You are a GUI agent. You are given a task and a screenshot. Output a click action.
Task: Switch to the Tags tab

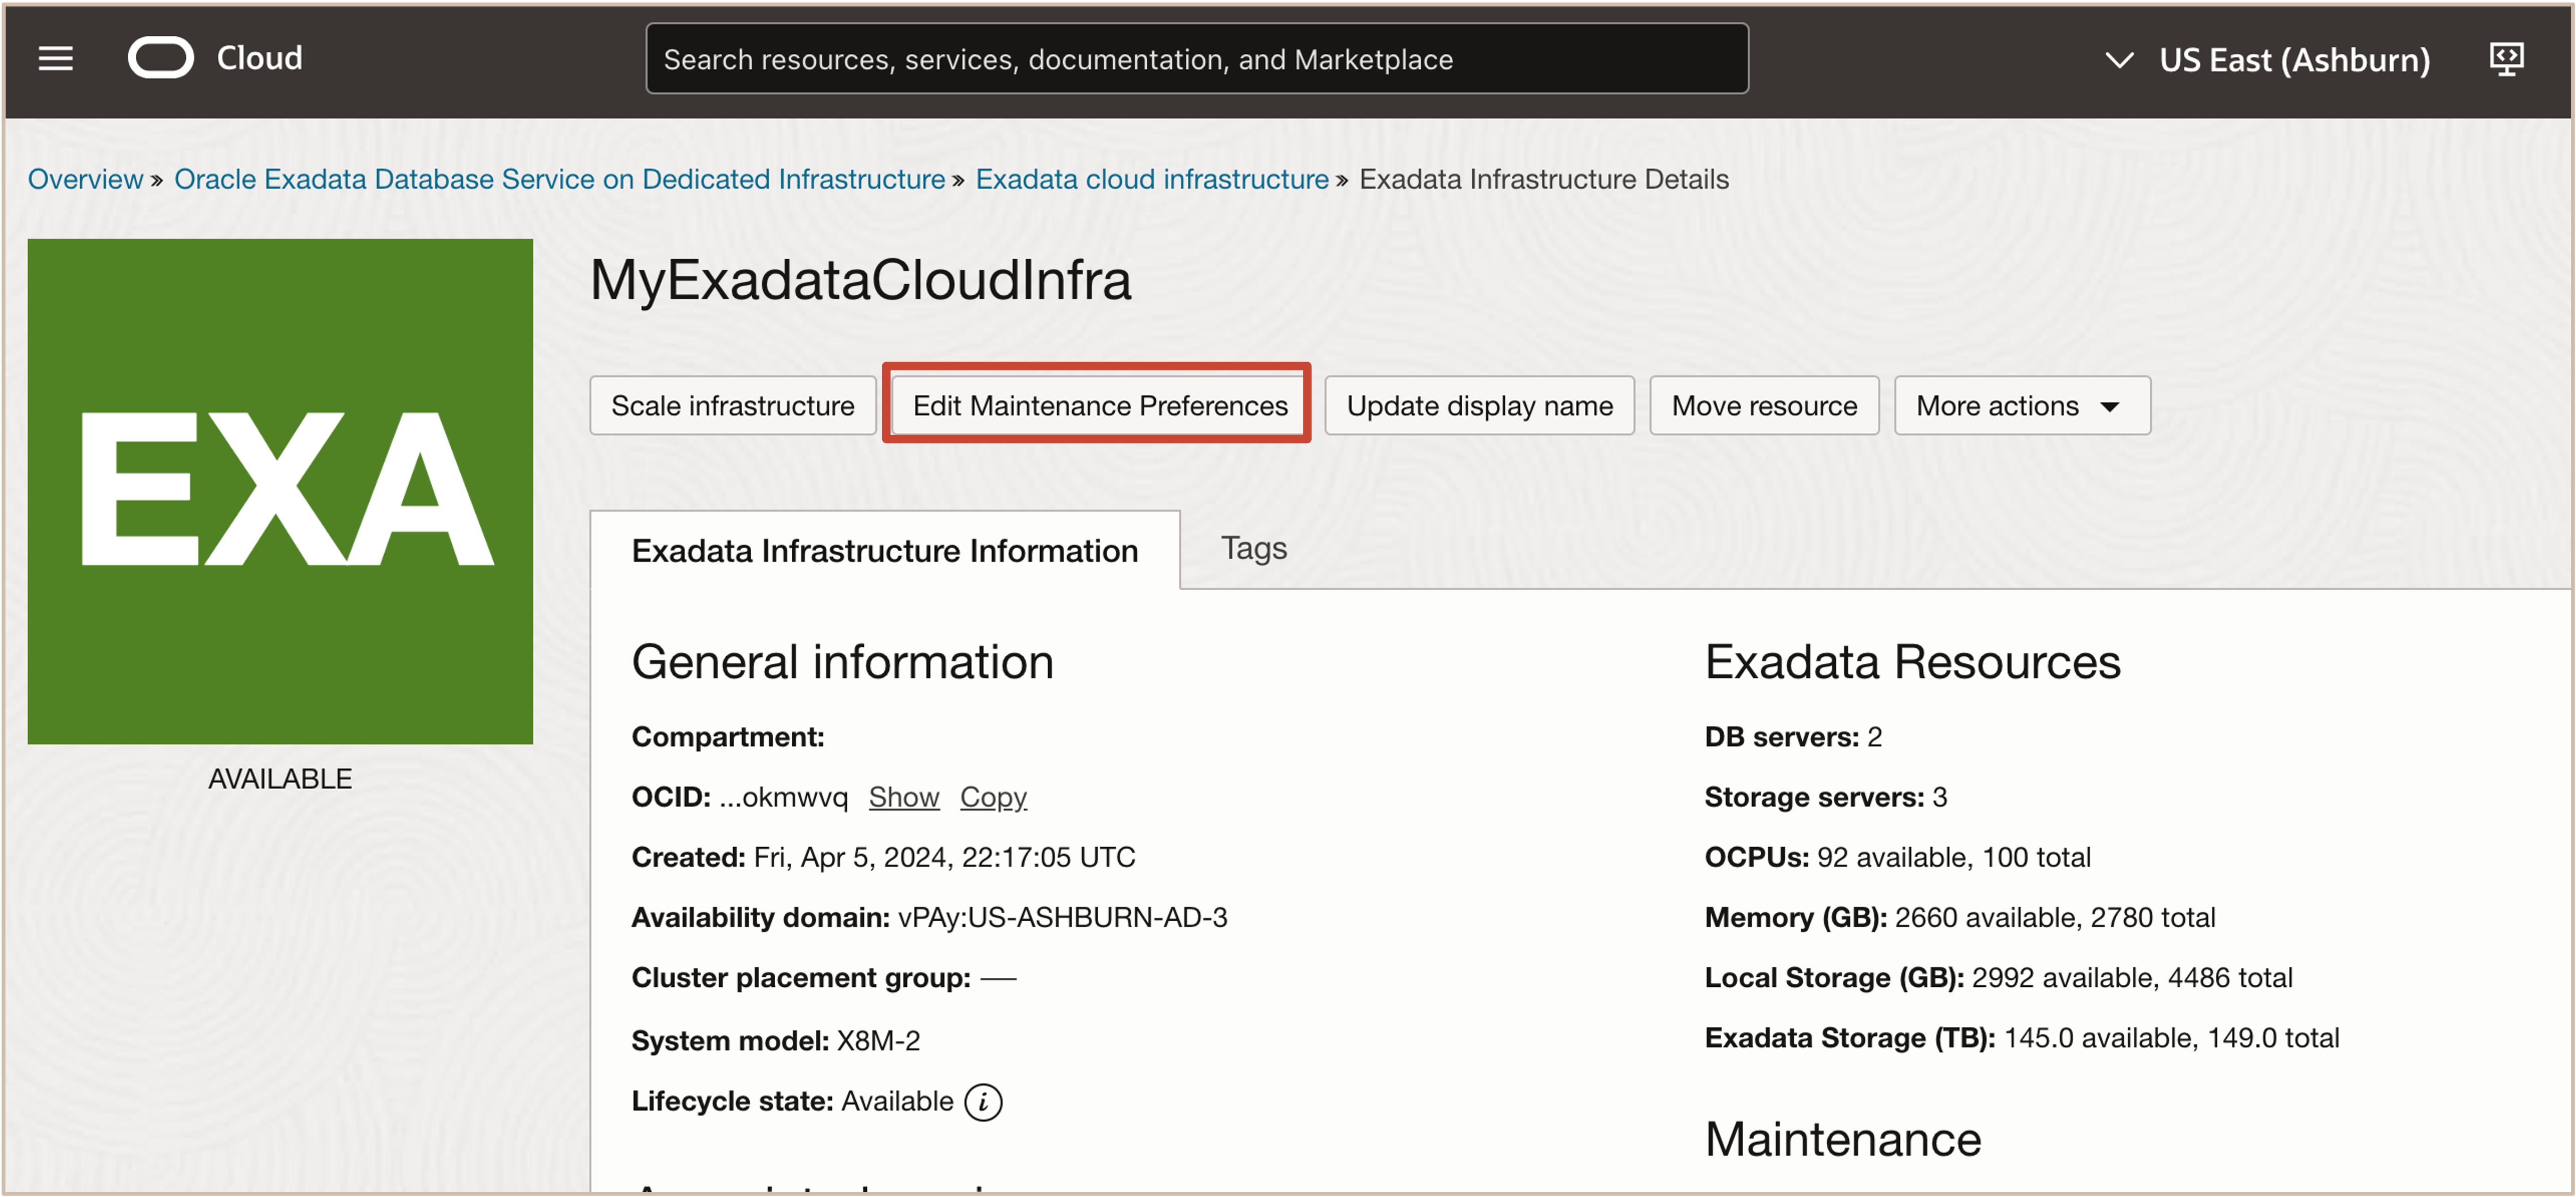coord(1253,548)
